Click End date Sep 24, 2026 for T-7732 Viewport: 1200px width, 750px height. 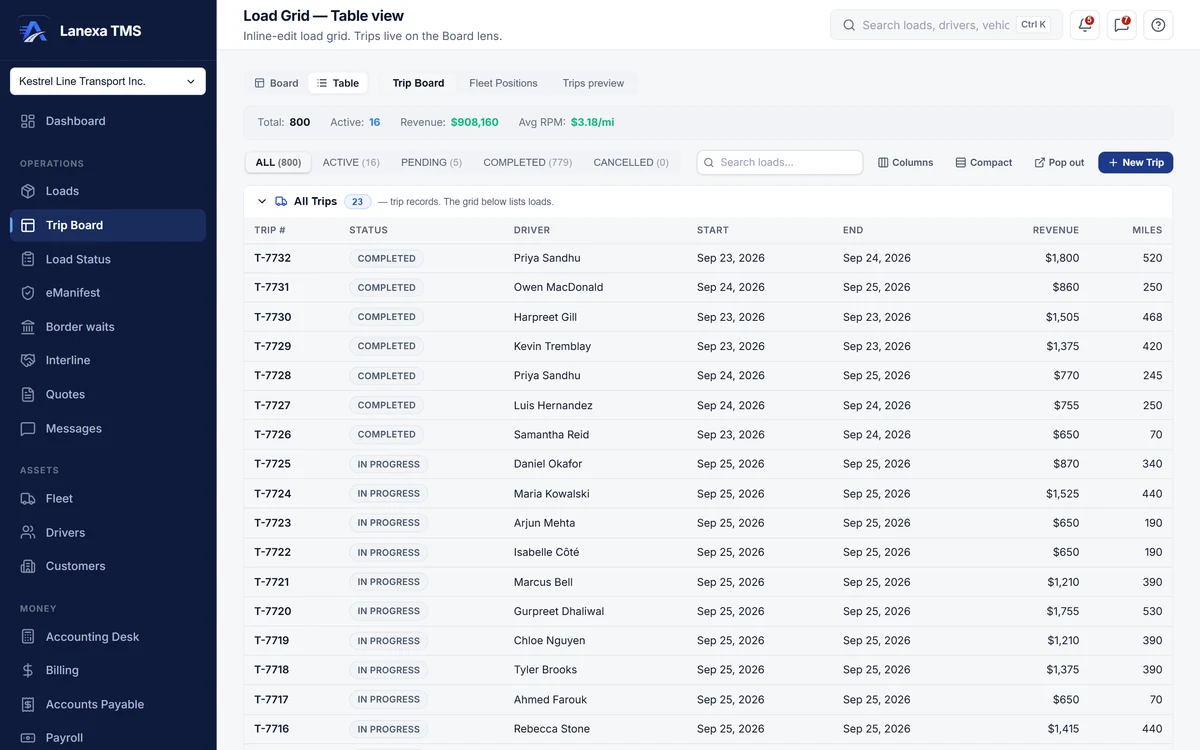(877, 258)
